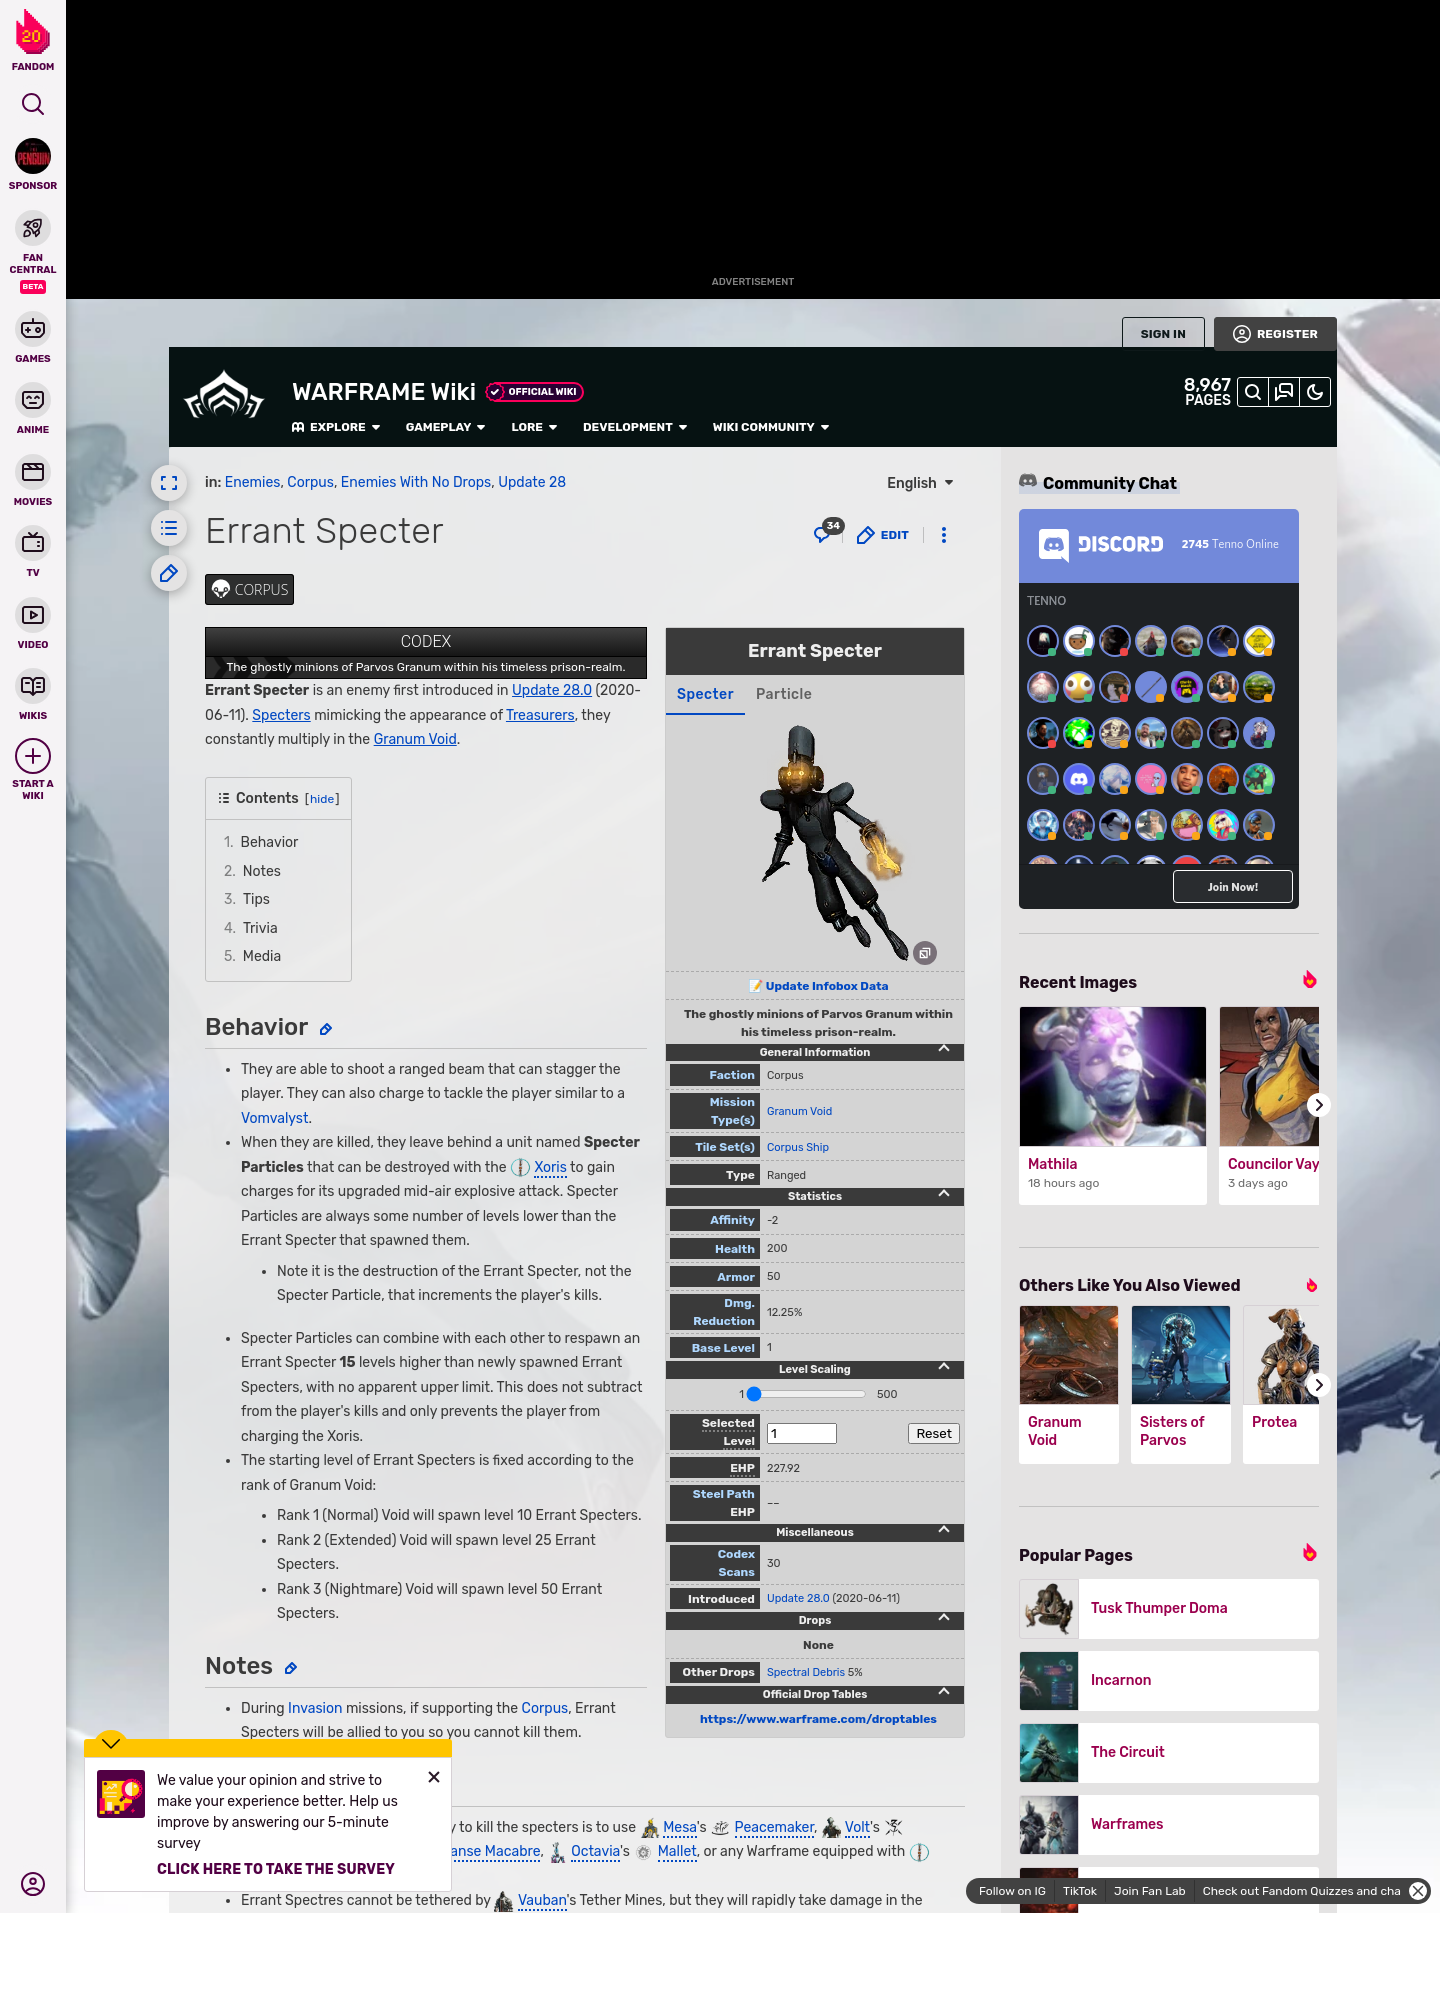This screenshot has height=2000, width=1440.
Task: Click the Sign In button
Action: [x=1163, y=334]
